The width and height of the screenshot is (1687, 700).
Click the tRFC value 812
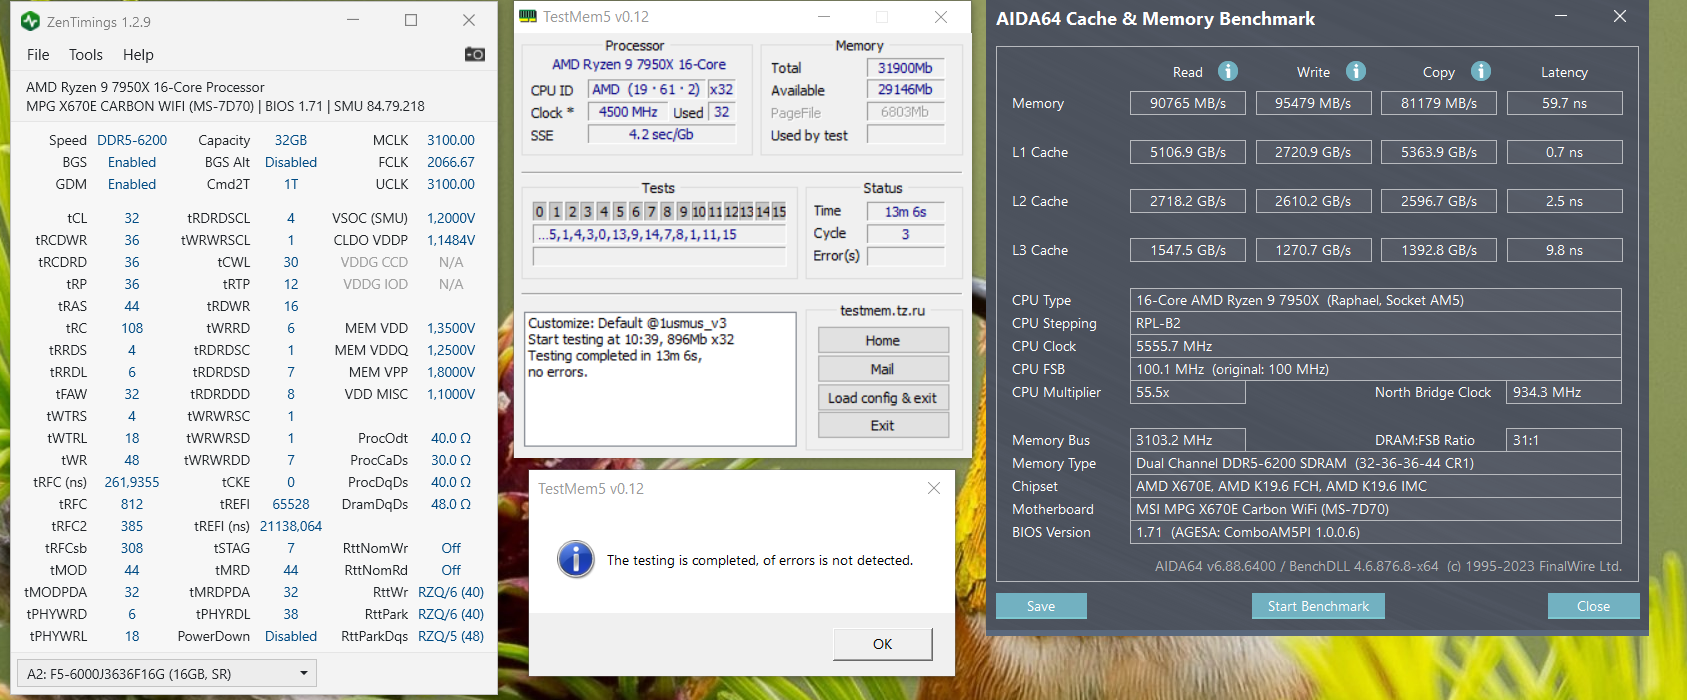[132, 504]
